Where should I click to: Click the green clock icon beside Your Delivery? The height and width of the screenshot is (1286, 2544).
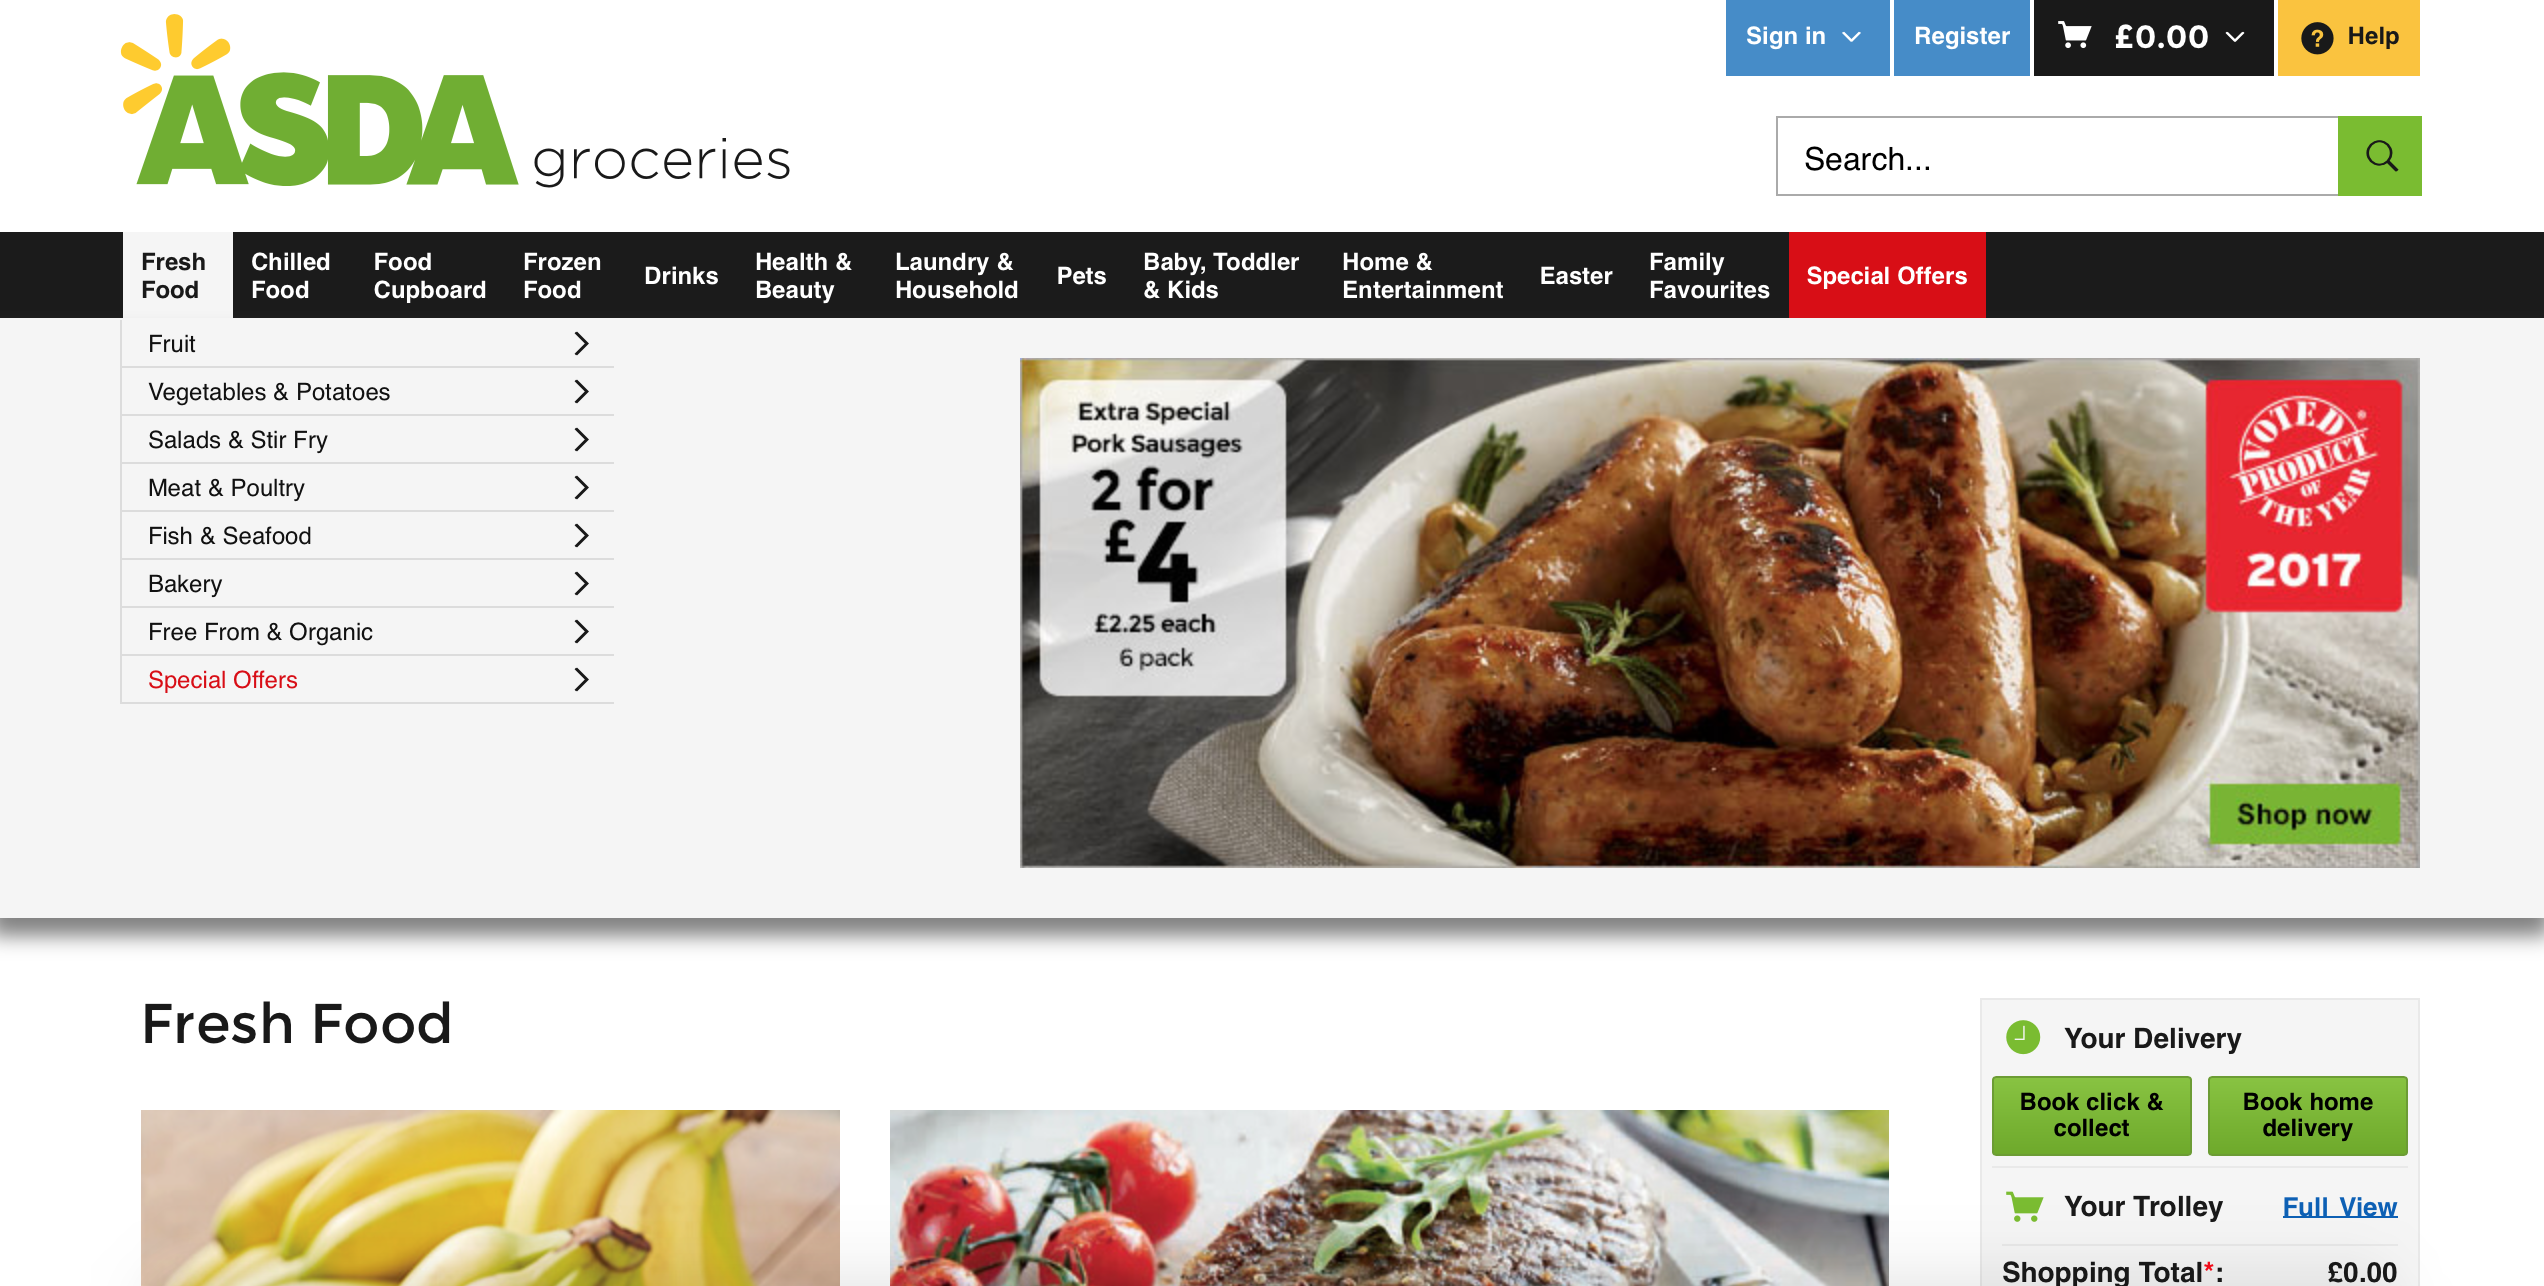click(2023, 1037)
